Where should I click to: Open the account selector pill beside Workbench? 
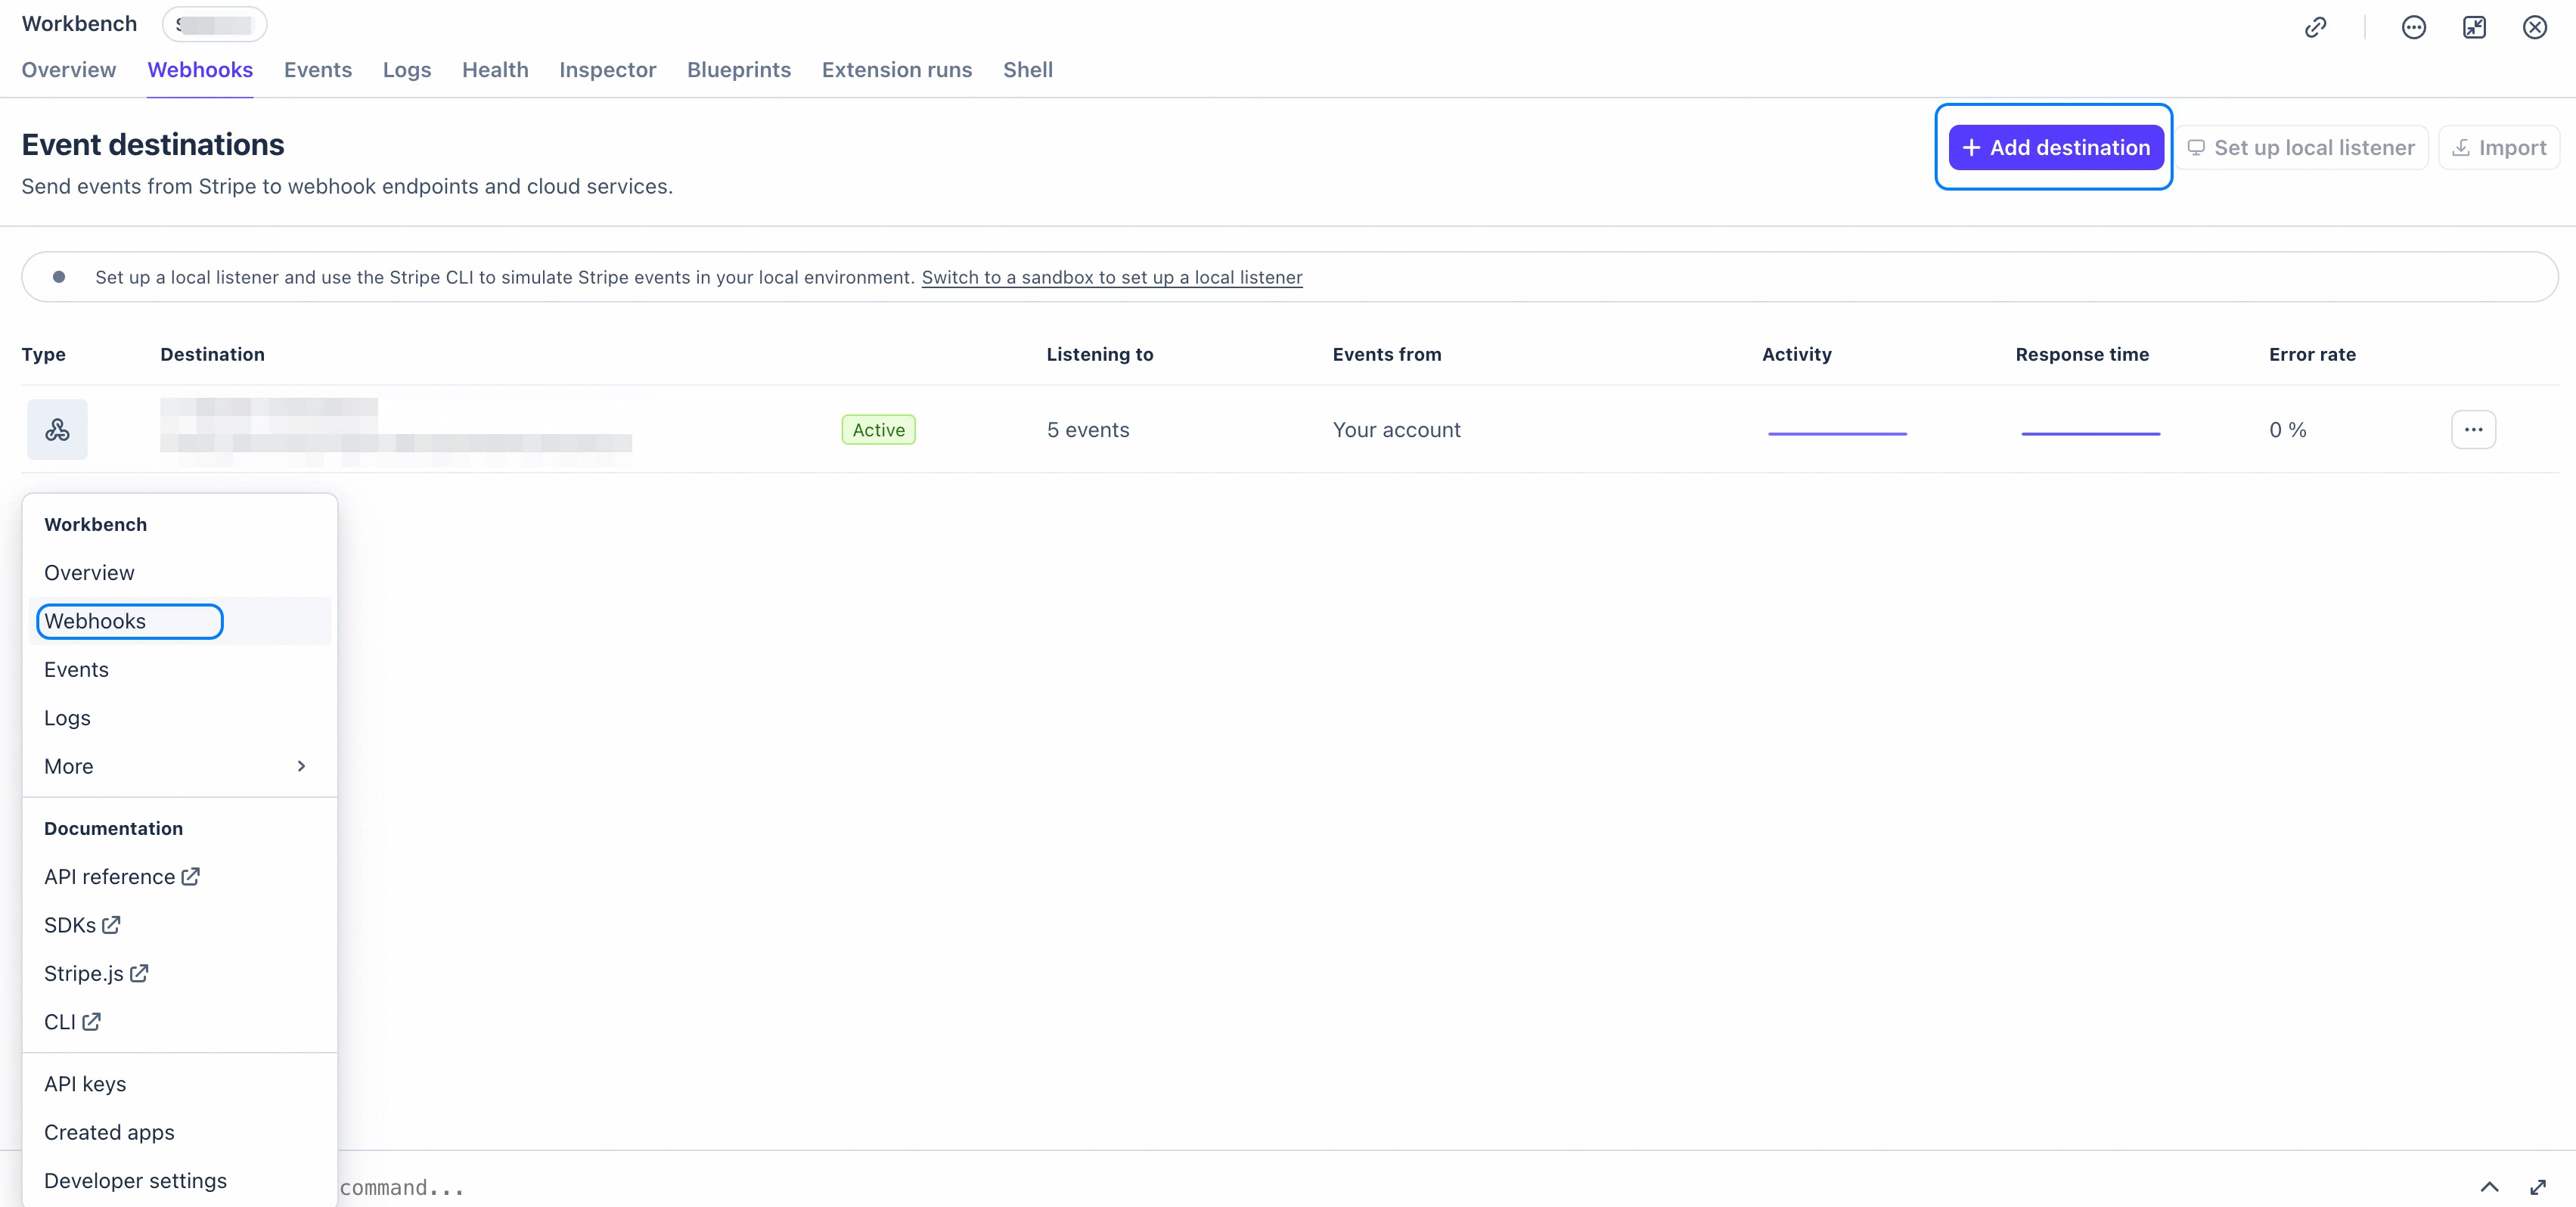(x=214, y=24)
